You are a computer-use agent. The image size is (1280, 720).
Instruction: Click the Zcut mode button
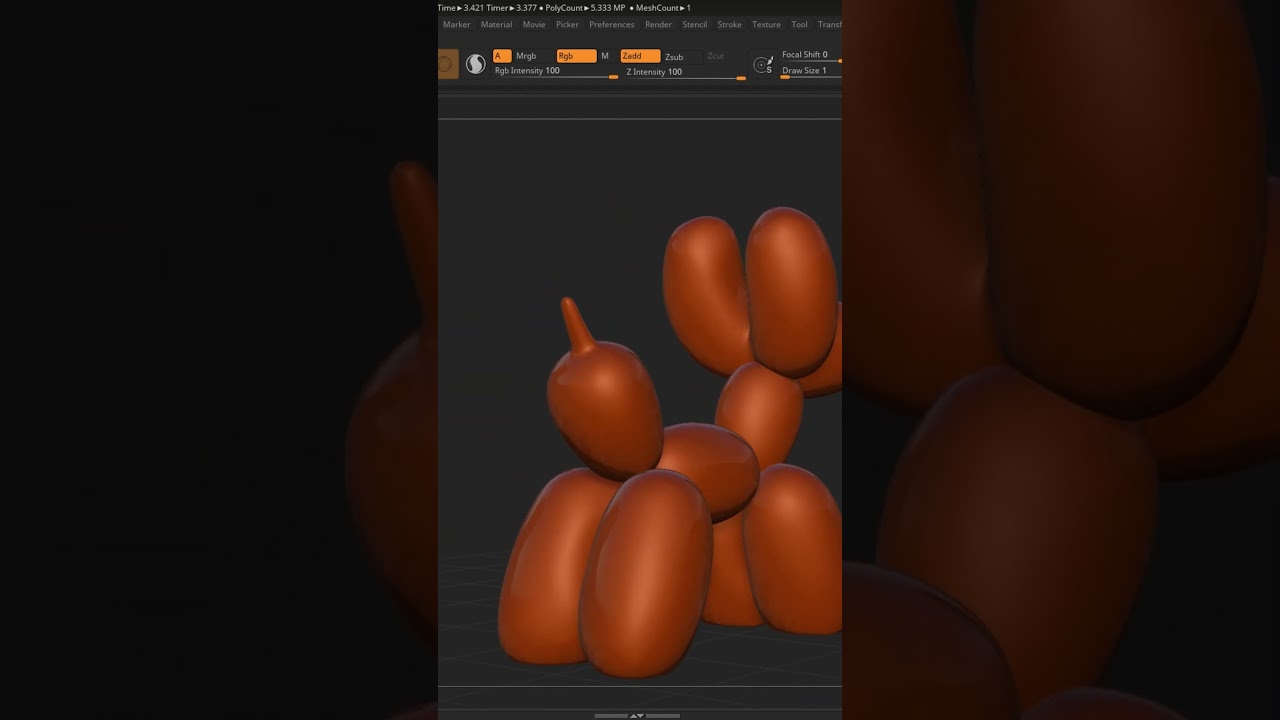(x=715, y=56)
